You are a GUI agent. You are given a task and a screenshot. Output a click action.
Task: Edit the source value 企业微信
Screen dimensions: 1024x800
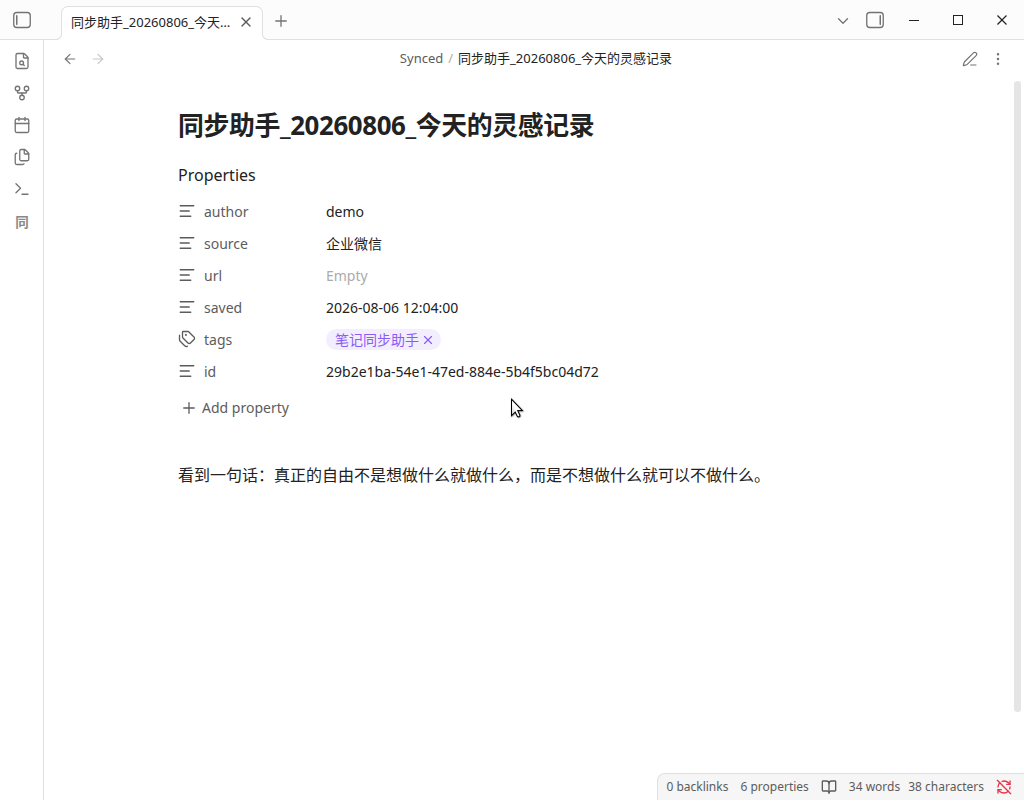(353, 244)
